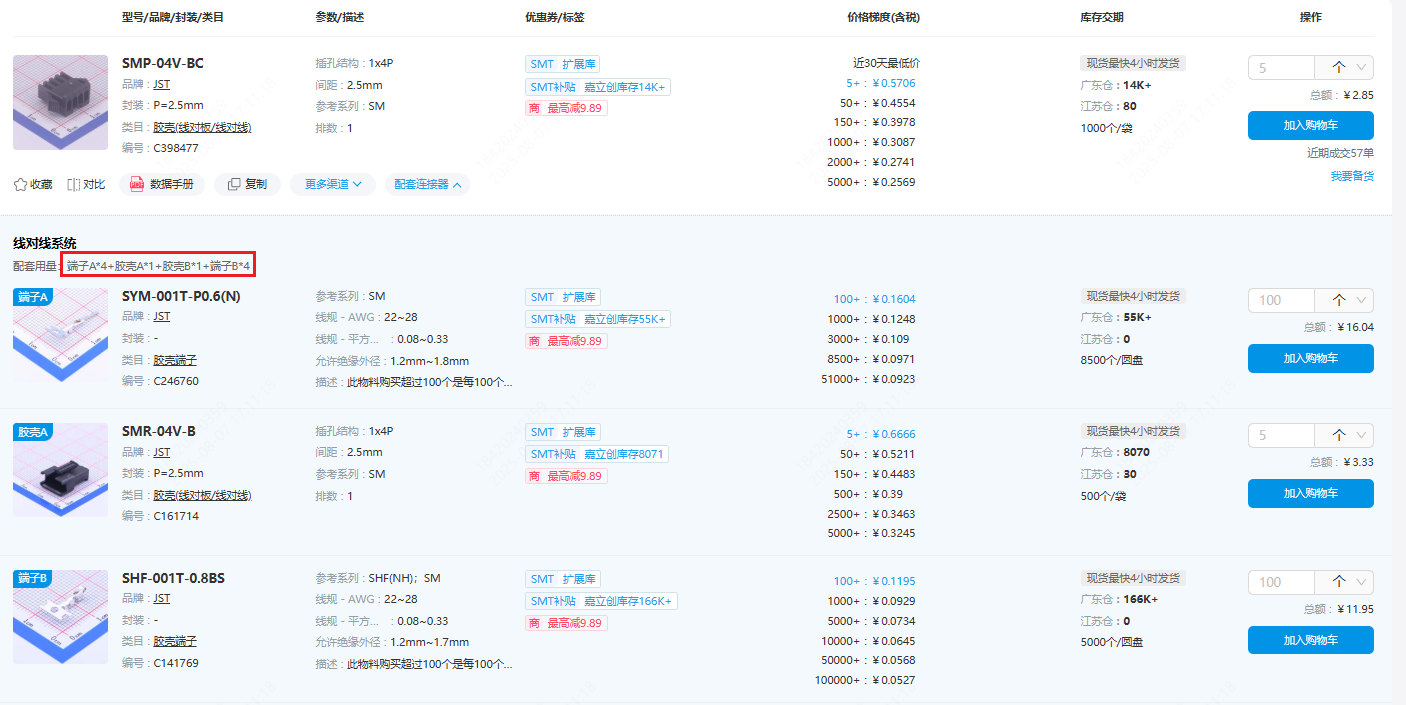Image resolution: width=1406 pixels, height=705 pixels.
Task: Click the star 收藏 favorite icon
Action: pos(20,184)
